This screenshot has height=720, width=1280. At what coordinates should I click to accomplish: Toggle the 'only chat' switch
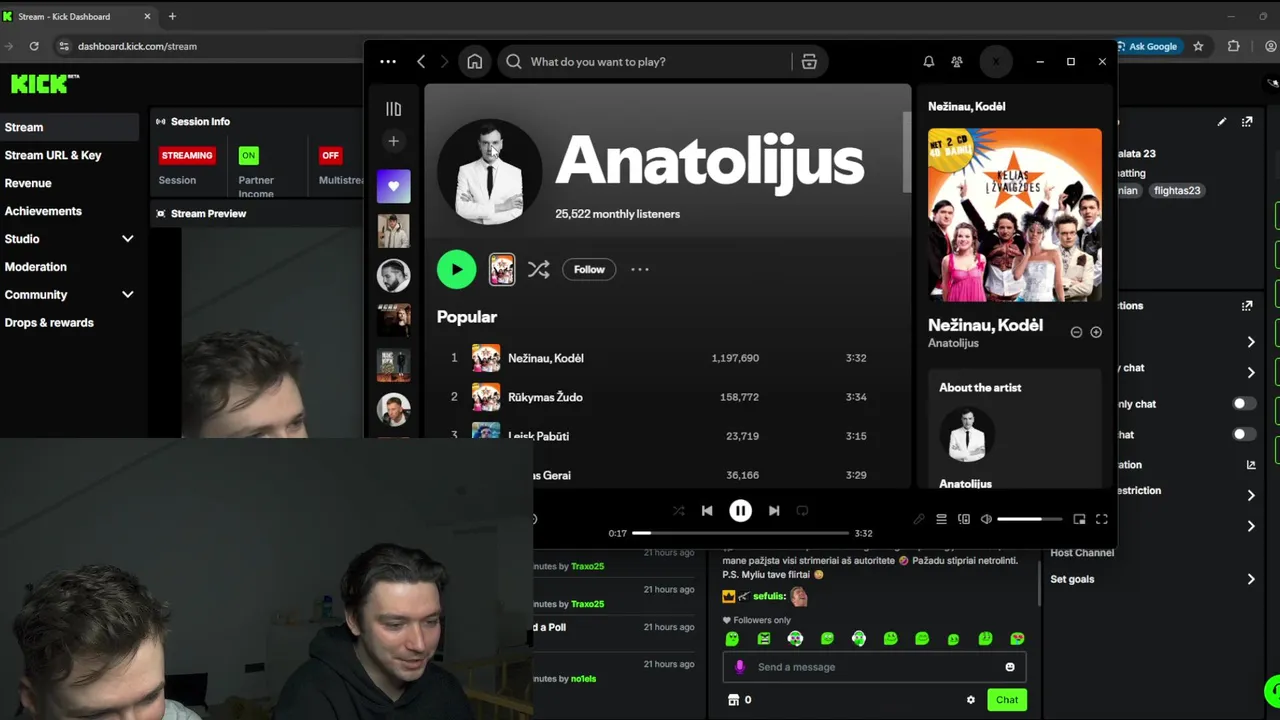1243,404
